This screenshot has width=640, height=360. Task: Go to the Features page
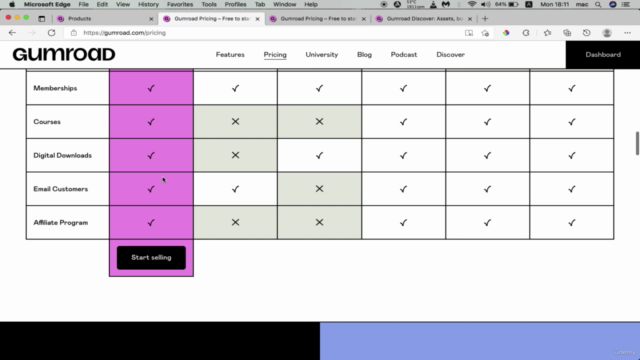[x=230, y=55]
